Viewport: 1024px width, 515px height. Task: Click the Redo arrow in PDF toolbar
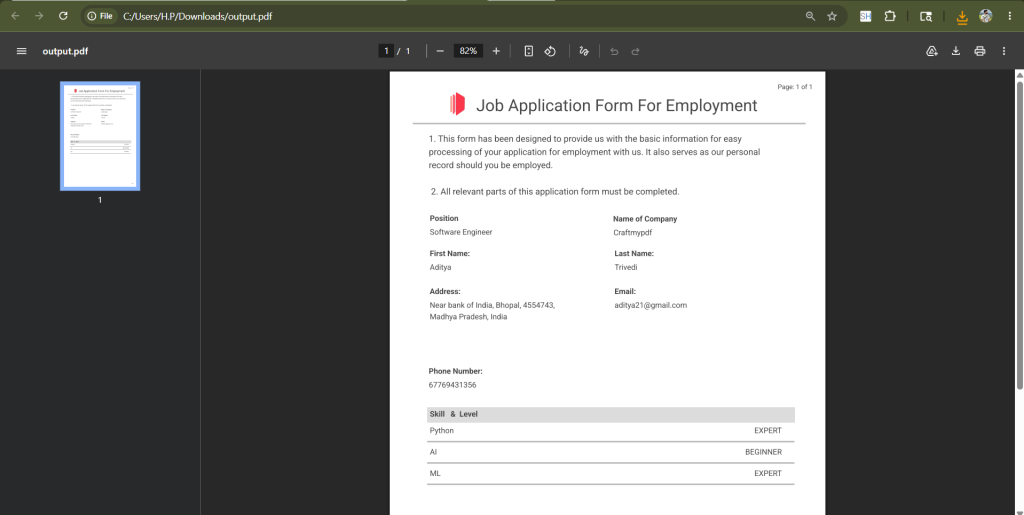[x=635, y=51]
